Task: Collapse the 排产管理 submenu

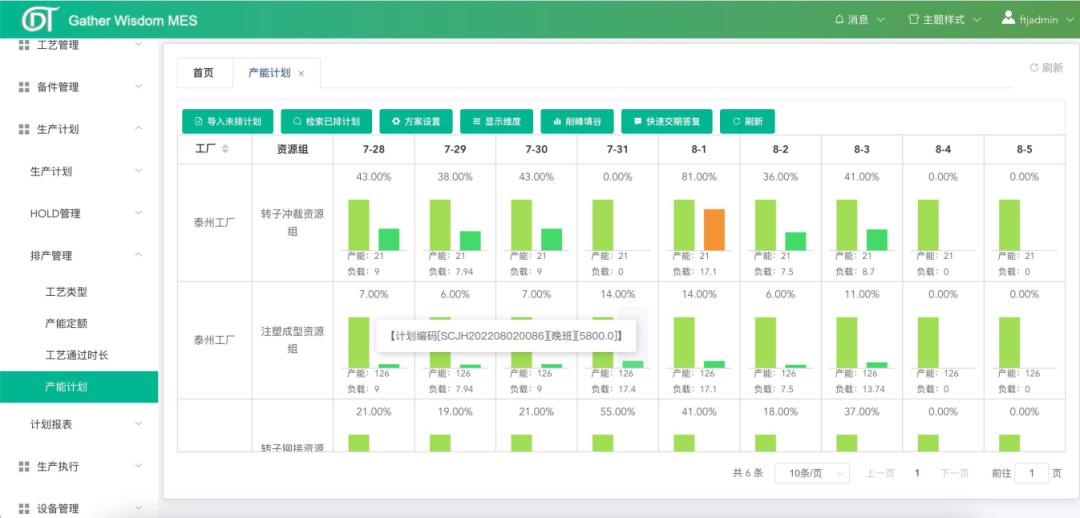Action: click(138, 255)
